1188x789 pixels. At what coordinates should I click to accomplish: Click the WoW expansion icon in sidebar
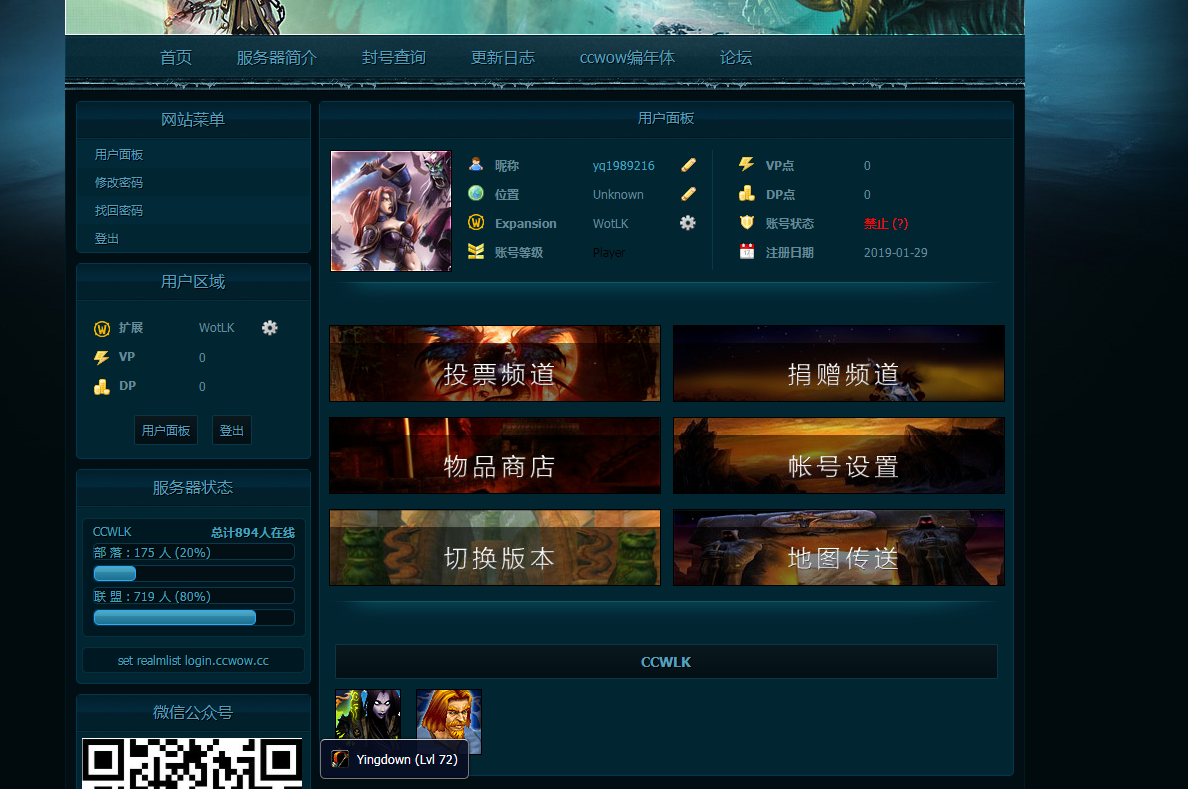tap(102, 328)
